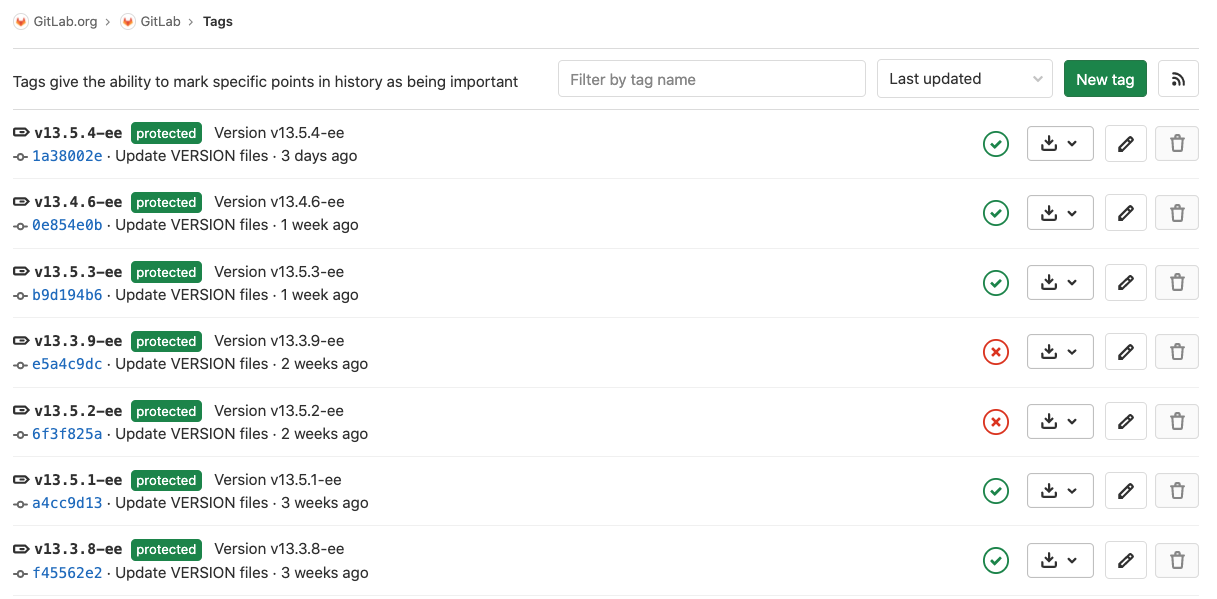1217x599 pixels.
Task: View green pipeline status for v13.3.8-ee
Action: [x=996, y=560]
